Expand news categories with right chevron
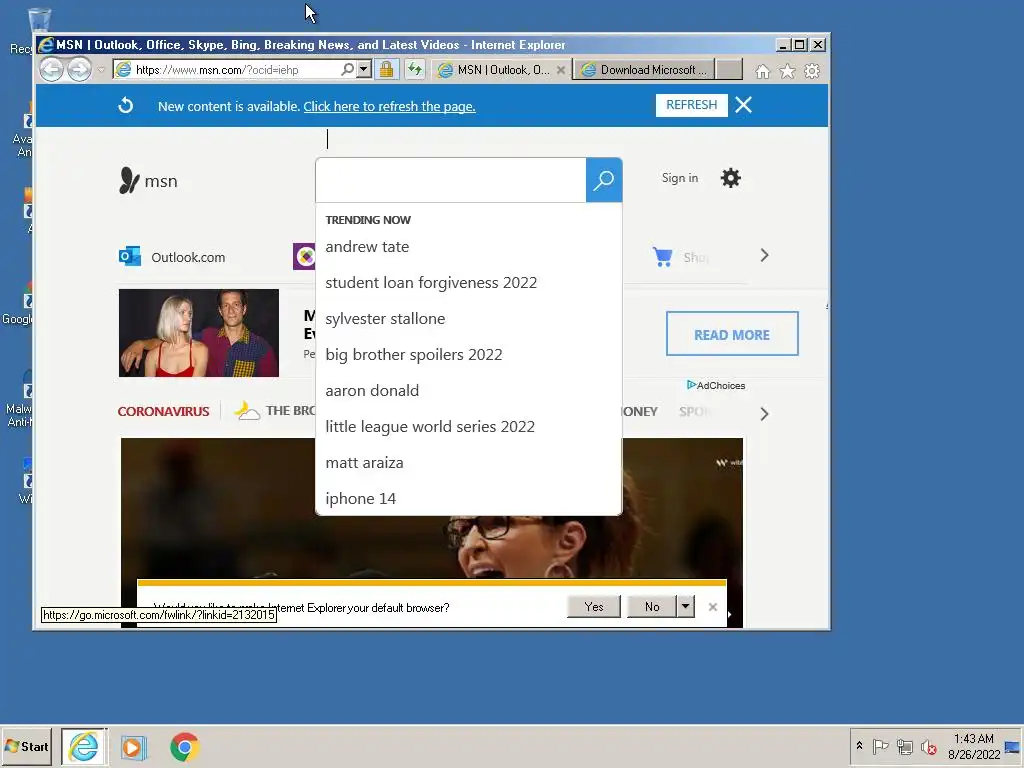Image resolution: width=1024 pixels, height=768 pixels. coord(764,413)
